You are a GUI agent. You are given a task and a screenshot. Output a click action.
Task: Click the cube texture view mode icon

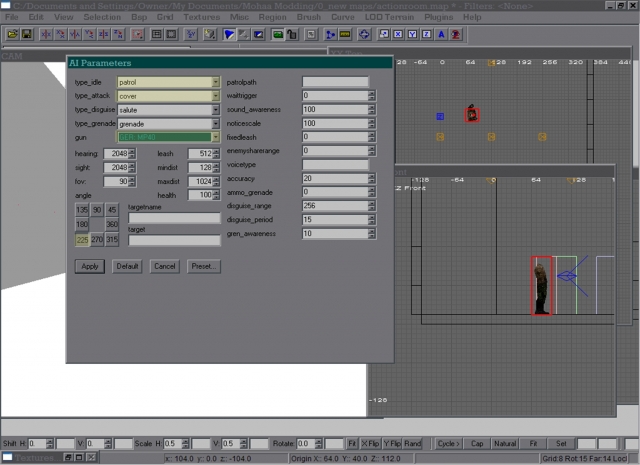pyautogui.click(x=210, y=34)
